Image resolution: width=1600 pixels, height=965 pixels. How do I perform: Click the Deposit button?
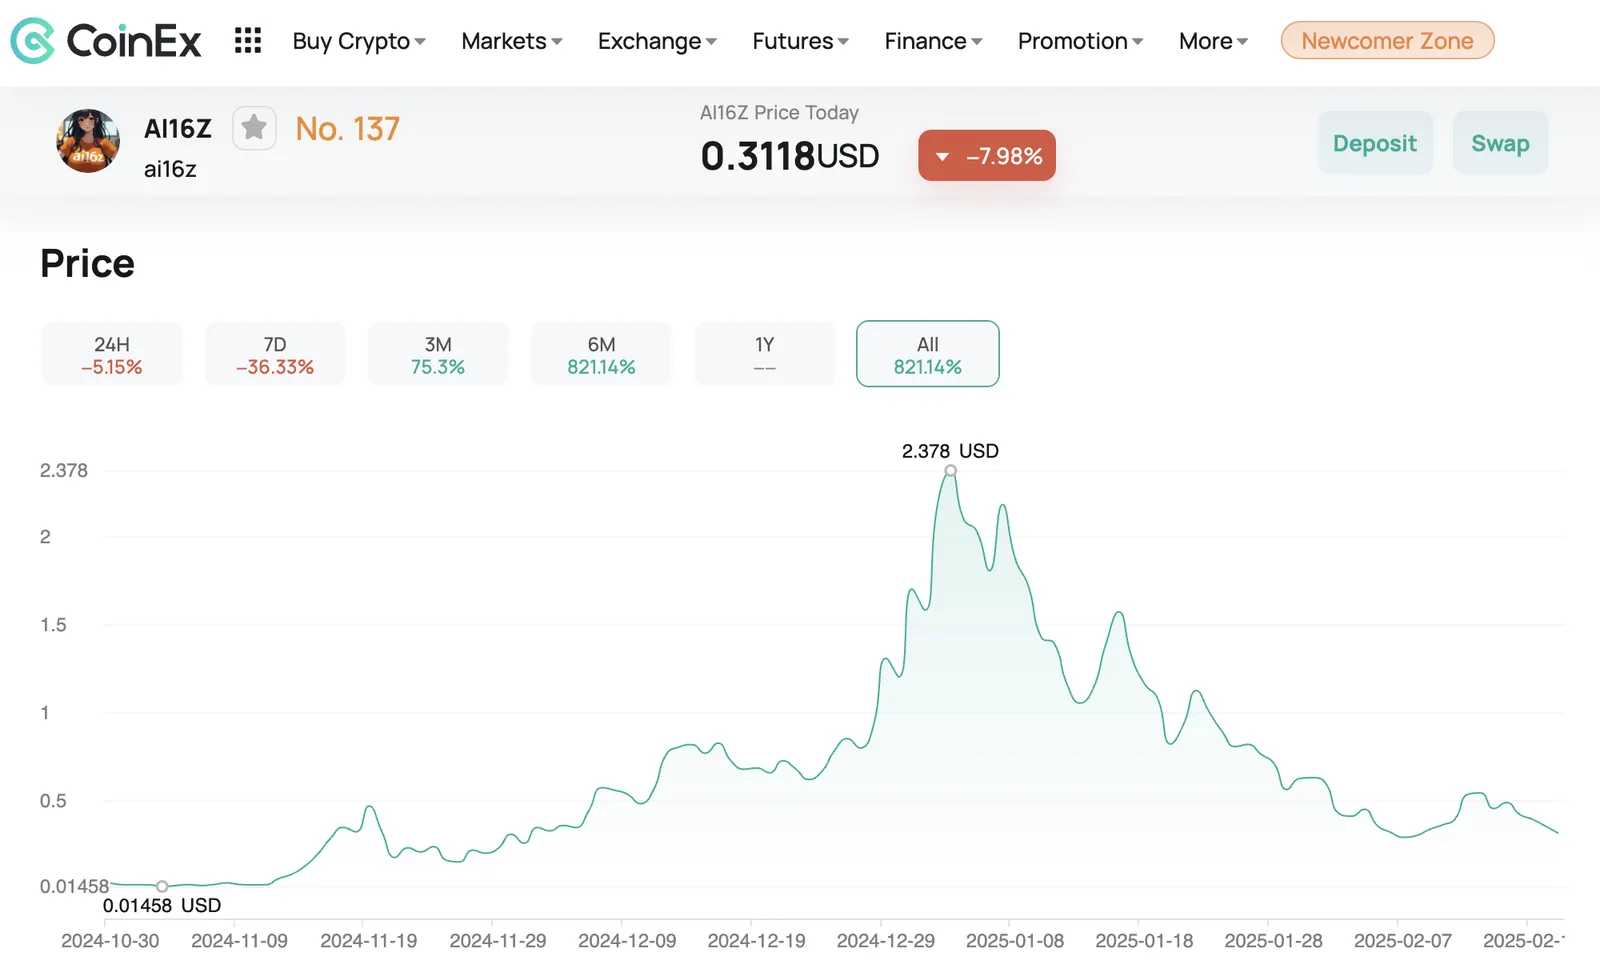[1375, 143]
